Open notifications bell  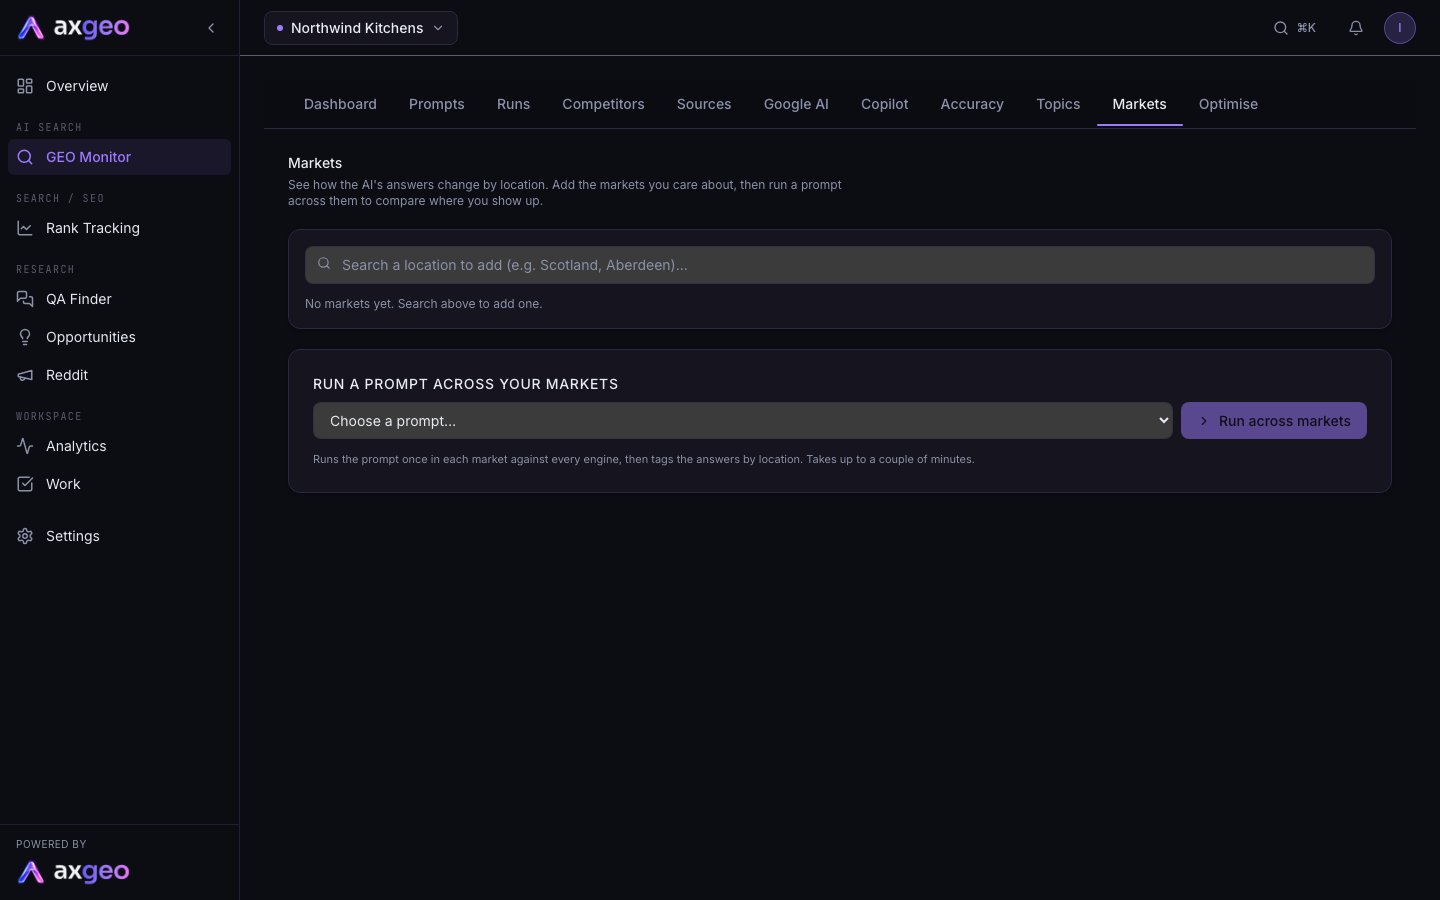pyautogui.click(x=1356, y=28)
